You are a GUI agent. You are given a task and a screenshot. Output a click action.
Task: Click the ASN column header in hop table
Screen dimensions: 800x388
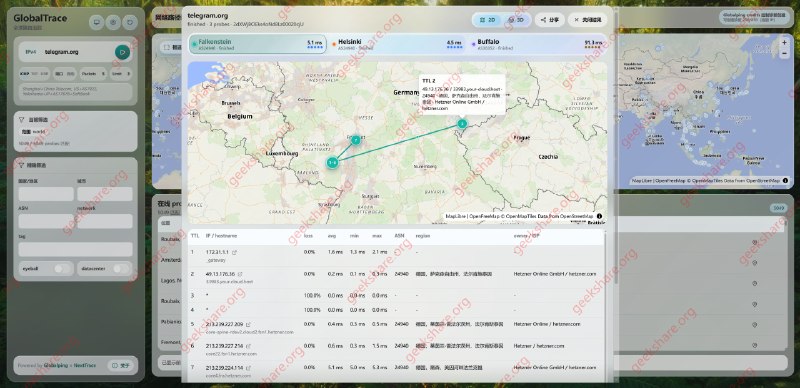pos(399,236)
